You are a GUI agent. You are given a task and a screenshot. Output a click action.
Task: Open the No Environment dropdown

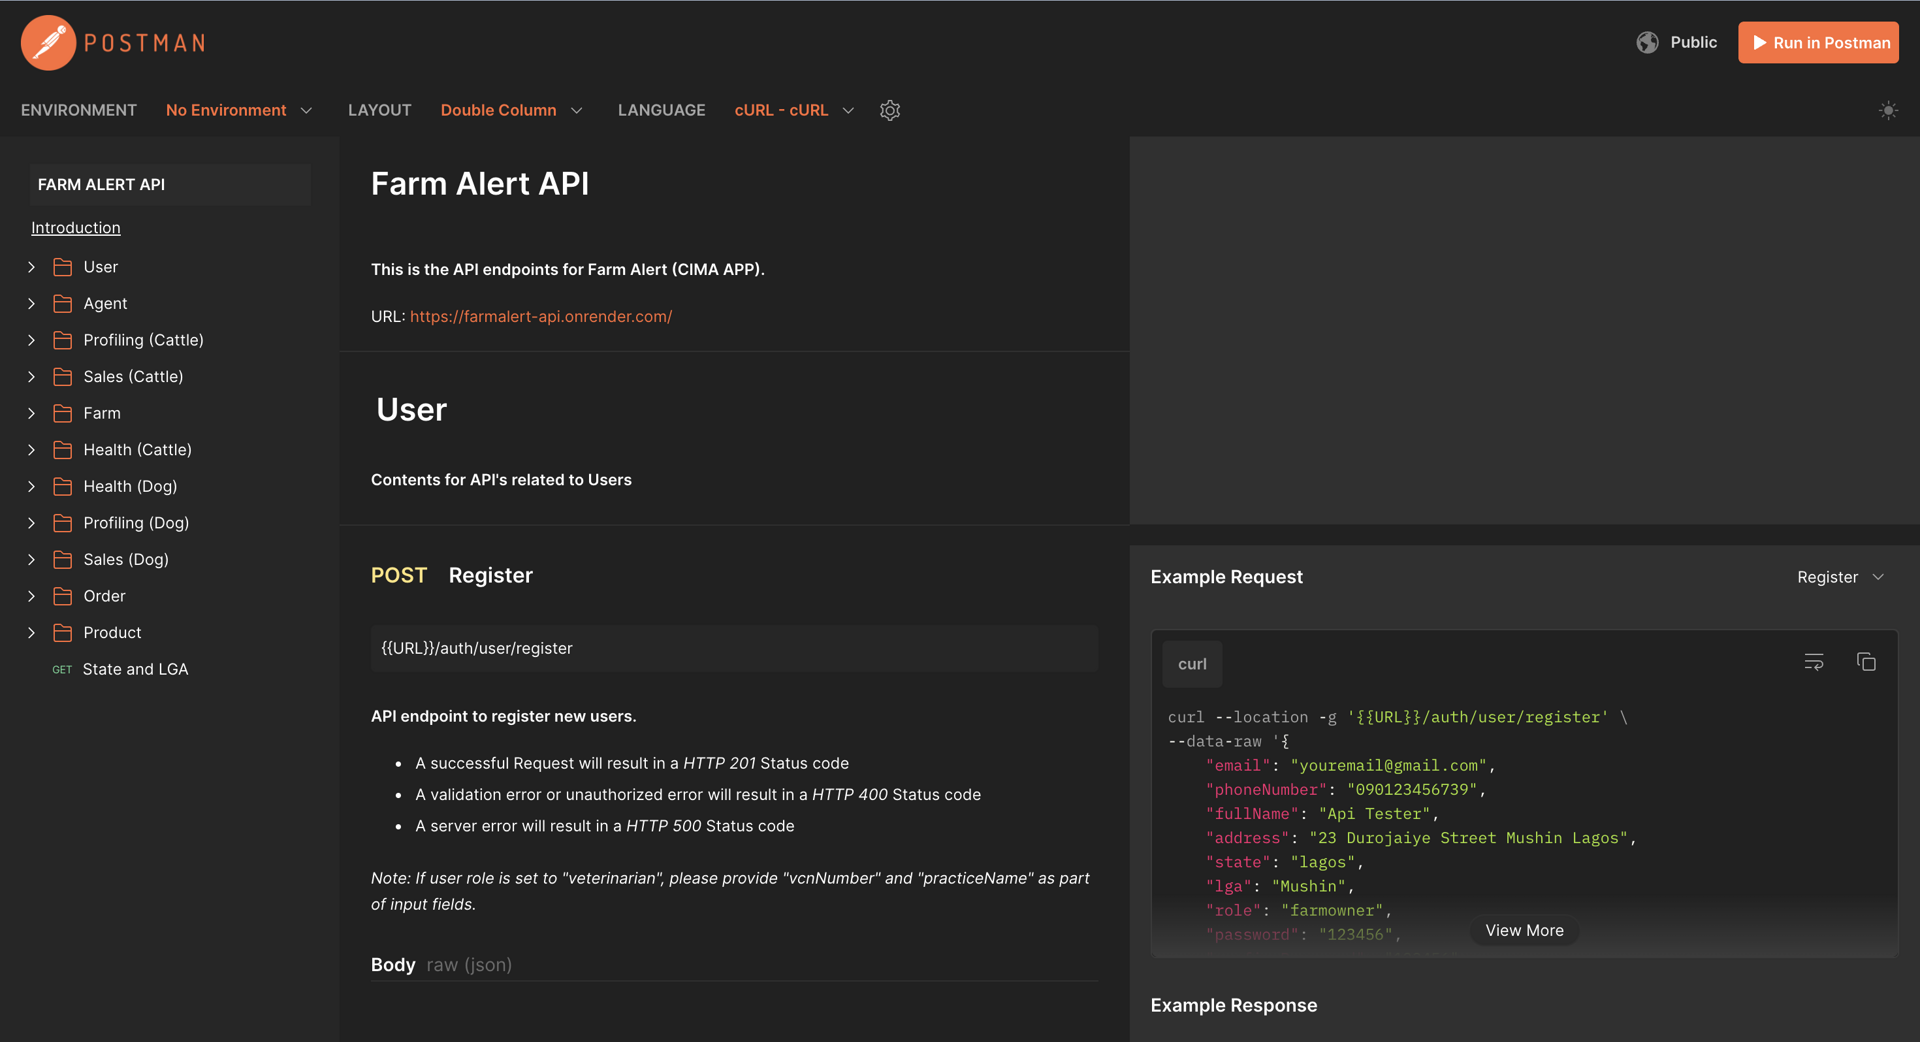(x=240, y=110)
